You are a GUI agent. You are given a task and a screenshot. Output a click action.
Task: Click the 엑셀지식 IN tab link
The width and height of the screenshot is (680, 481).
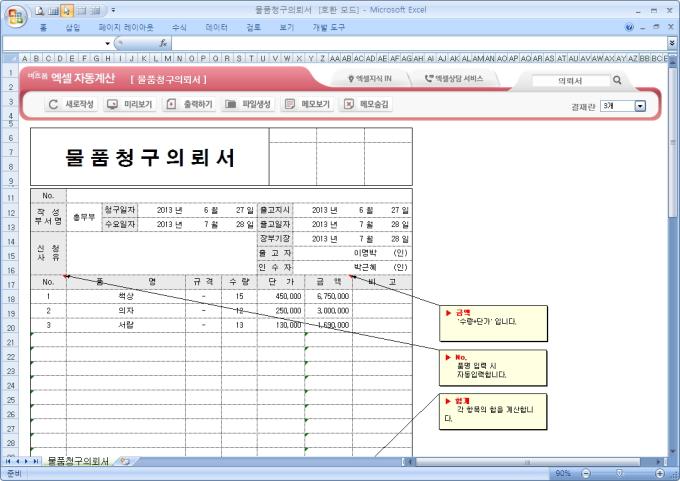370,79
